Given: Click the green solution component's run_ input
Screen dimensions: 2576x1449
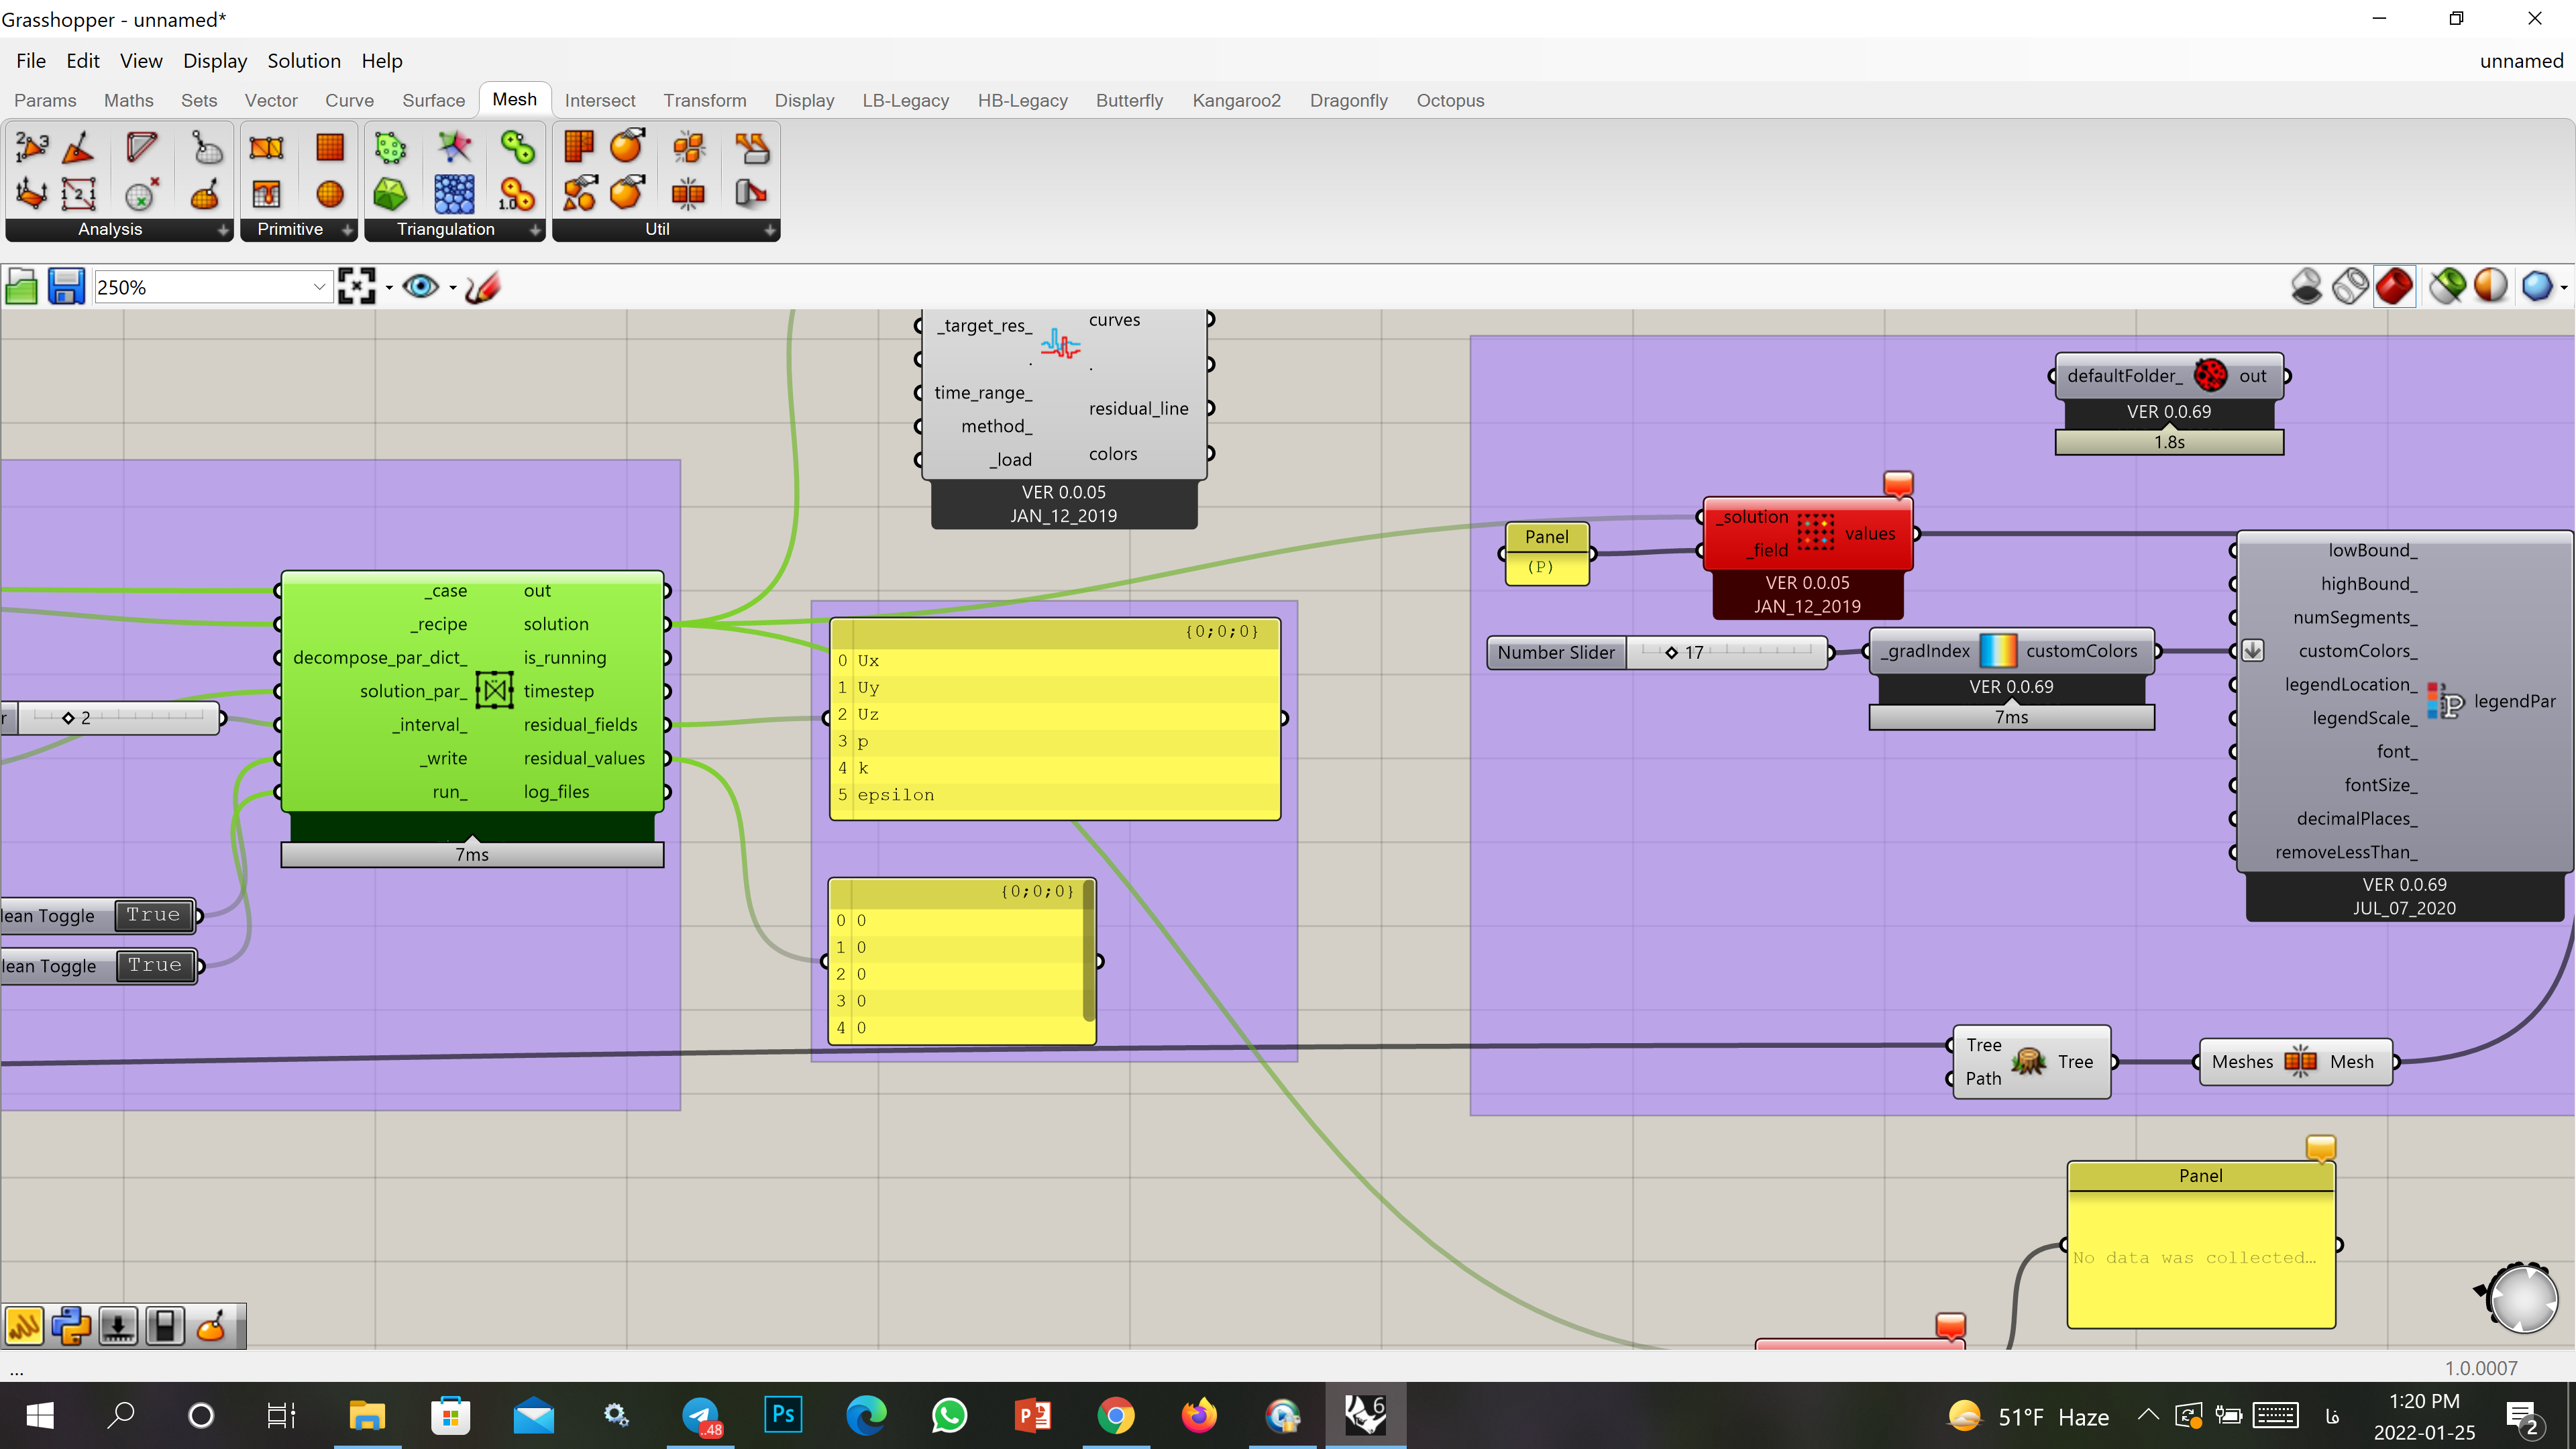Looking at the screenshot, I should click(x=449, y=791).
